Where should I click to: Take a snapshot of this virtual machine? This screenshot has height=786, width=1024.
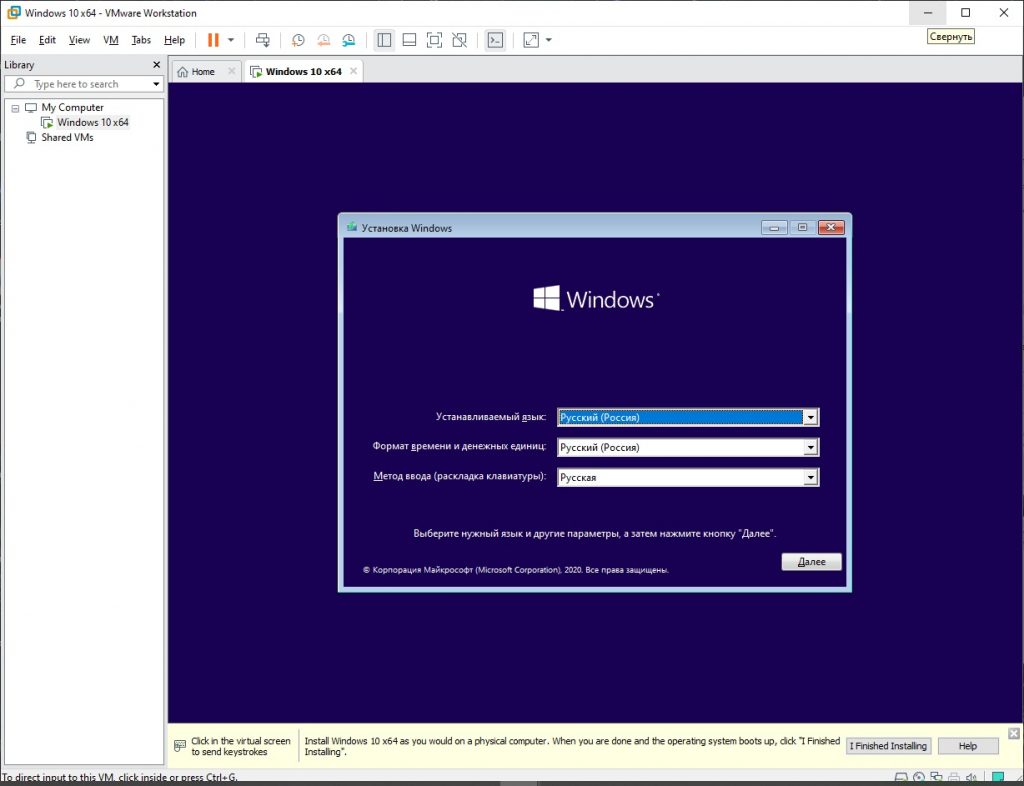click(298, 40)
